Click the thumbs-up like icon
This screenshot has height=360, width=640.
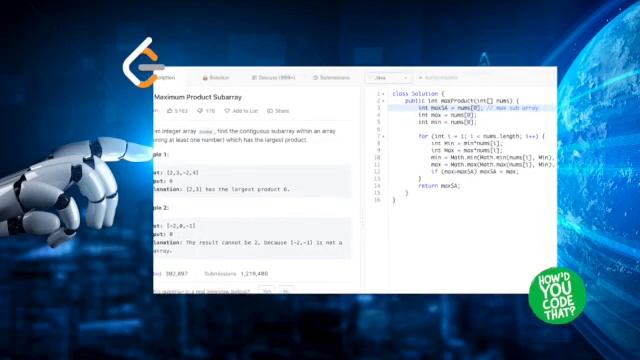169,111
